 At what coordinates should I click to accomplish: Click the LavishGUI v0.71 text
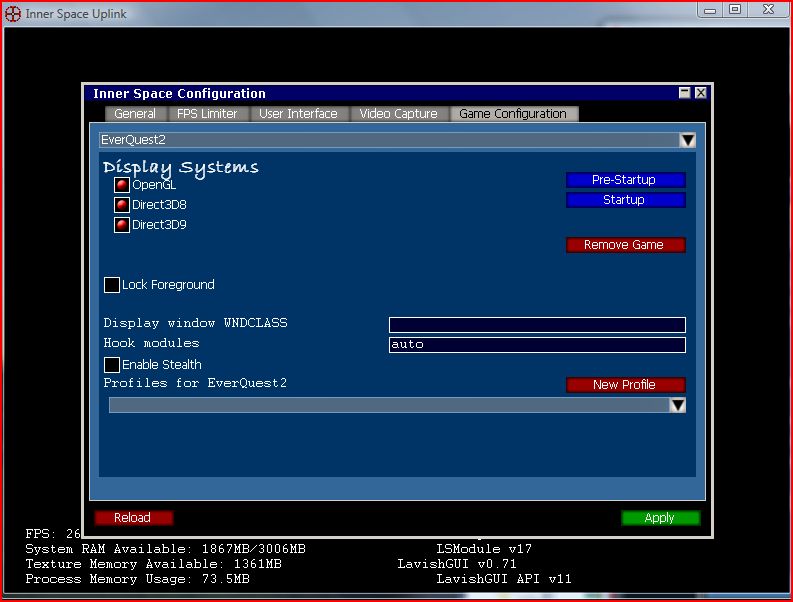(457, 564)
